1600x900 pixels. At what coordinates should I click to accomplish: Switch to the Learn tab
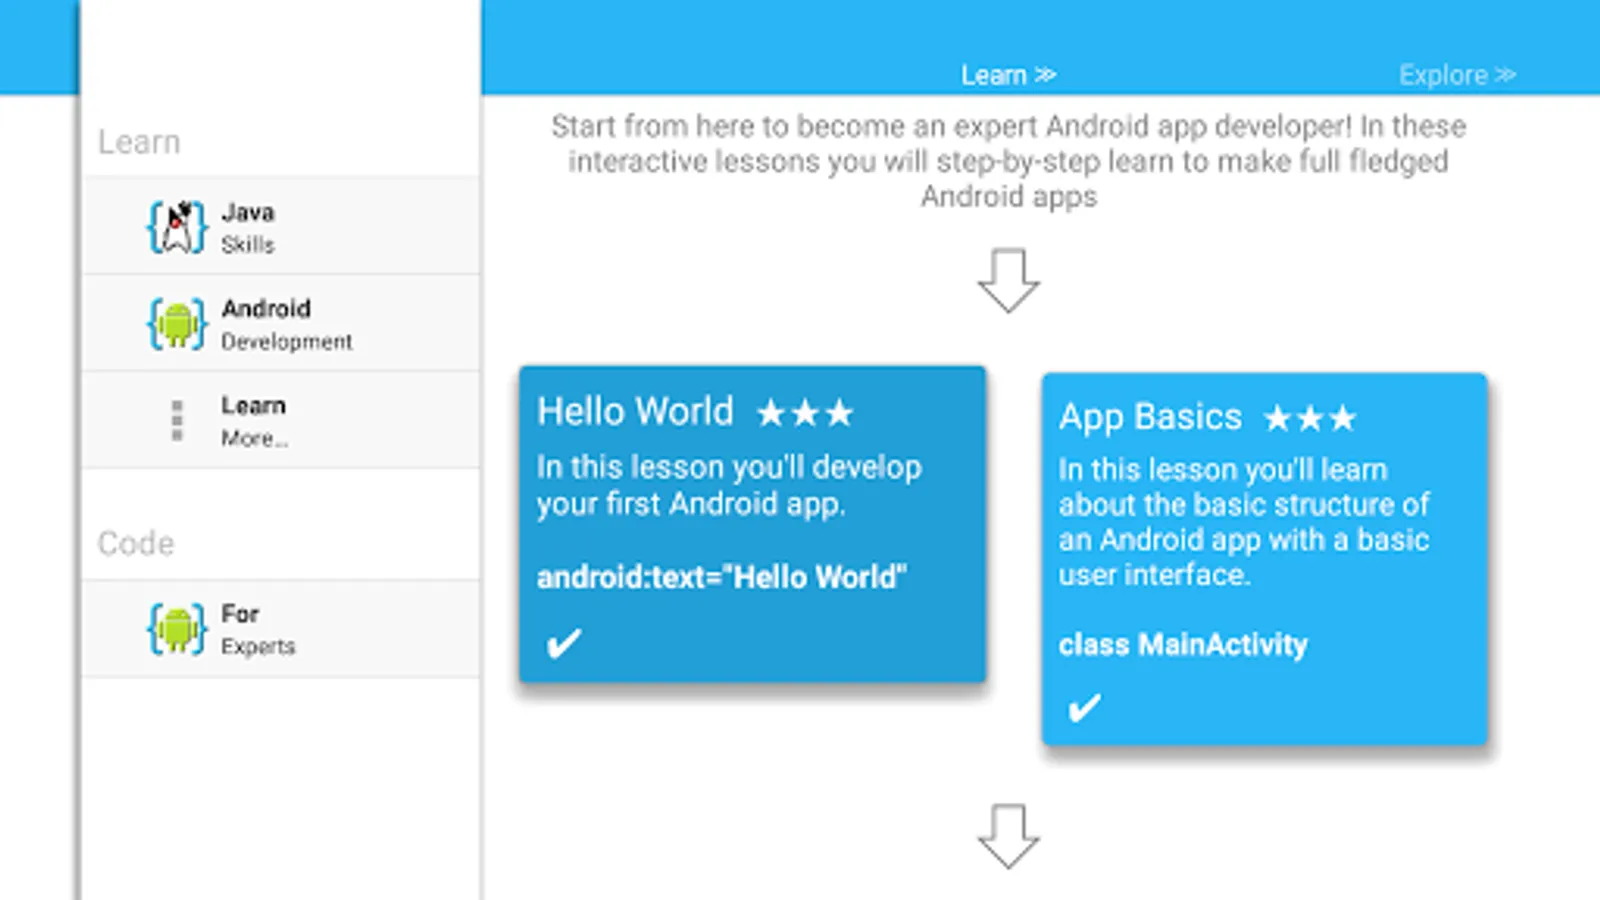[1008, 75]
